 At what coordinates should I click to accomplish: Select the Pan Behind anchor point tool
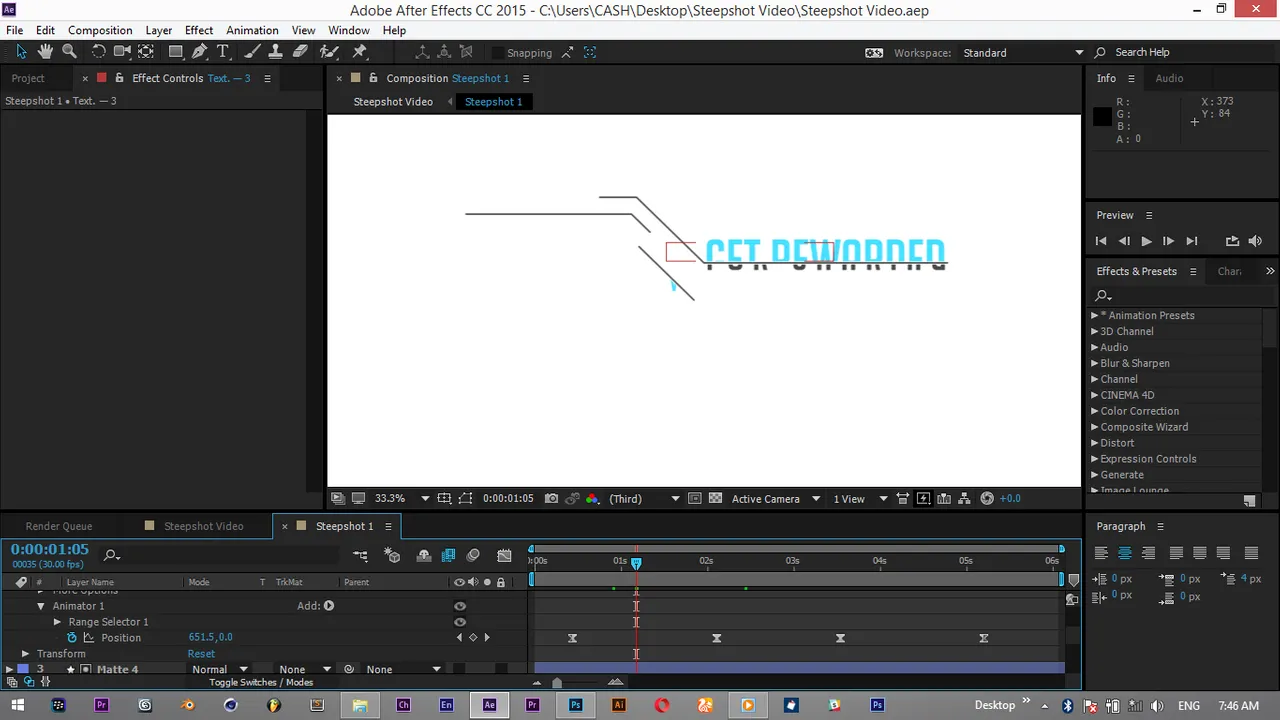146,52
